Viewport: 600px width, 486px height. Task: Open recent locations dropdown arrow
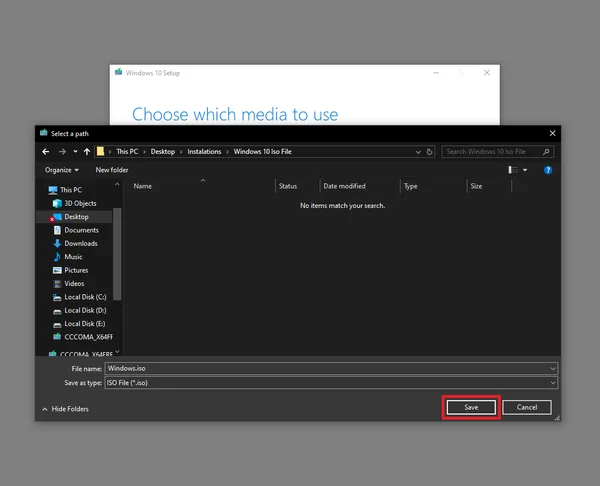point(75,152)
